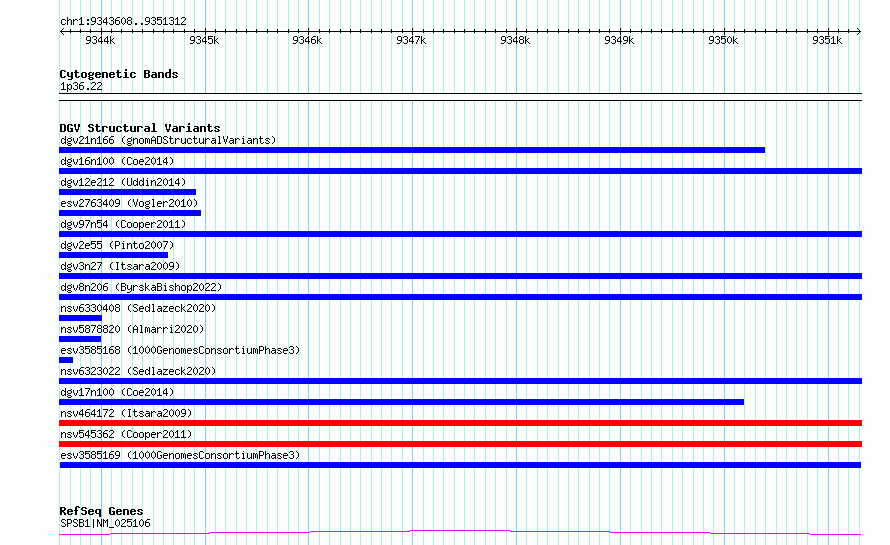Viewport: 890px width, 545px height.
Task: Click the RefSeq Genes track title
Action: point(101,512)
